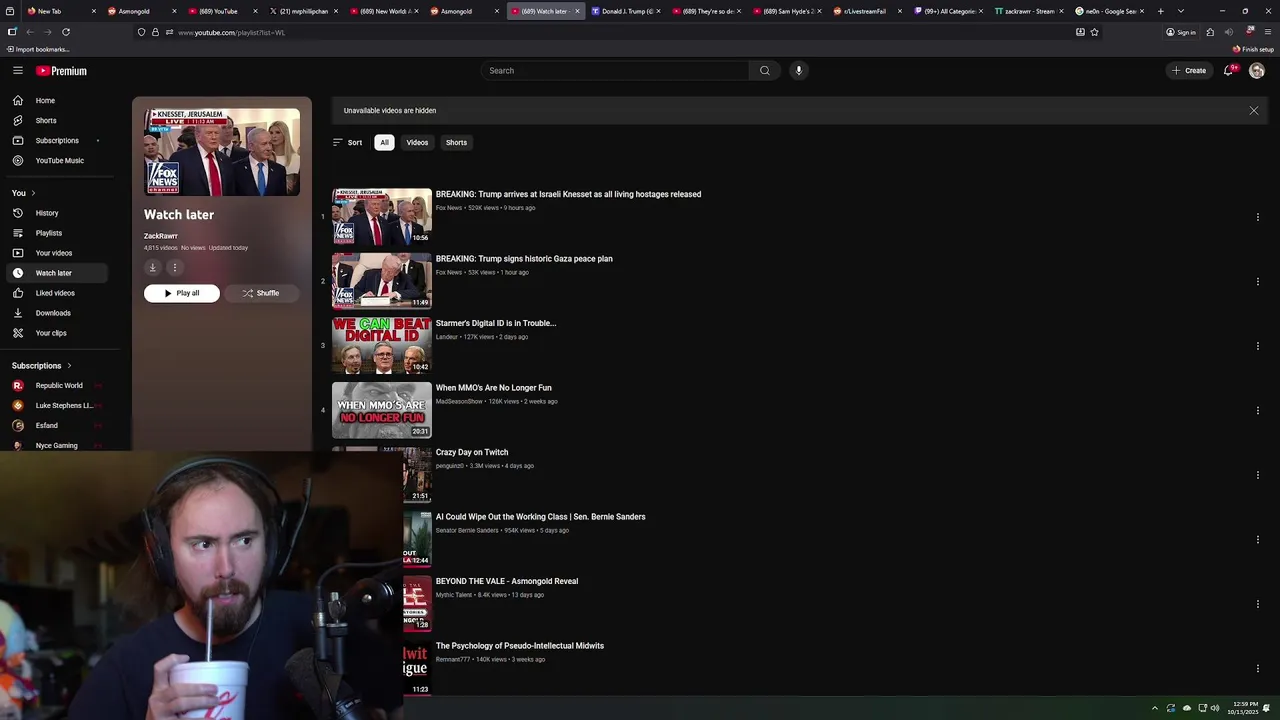
Task: Open YouTube Music in sidebar
Action: click(59, 160)
